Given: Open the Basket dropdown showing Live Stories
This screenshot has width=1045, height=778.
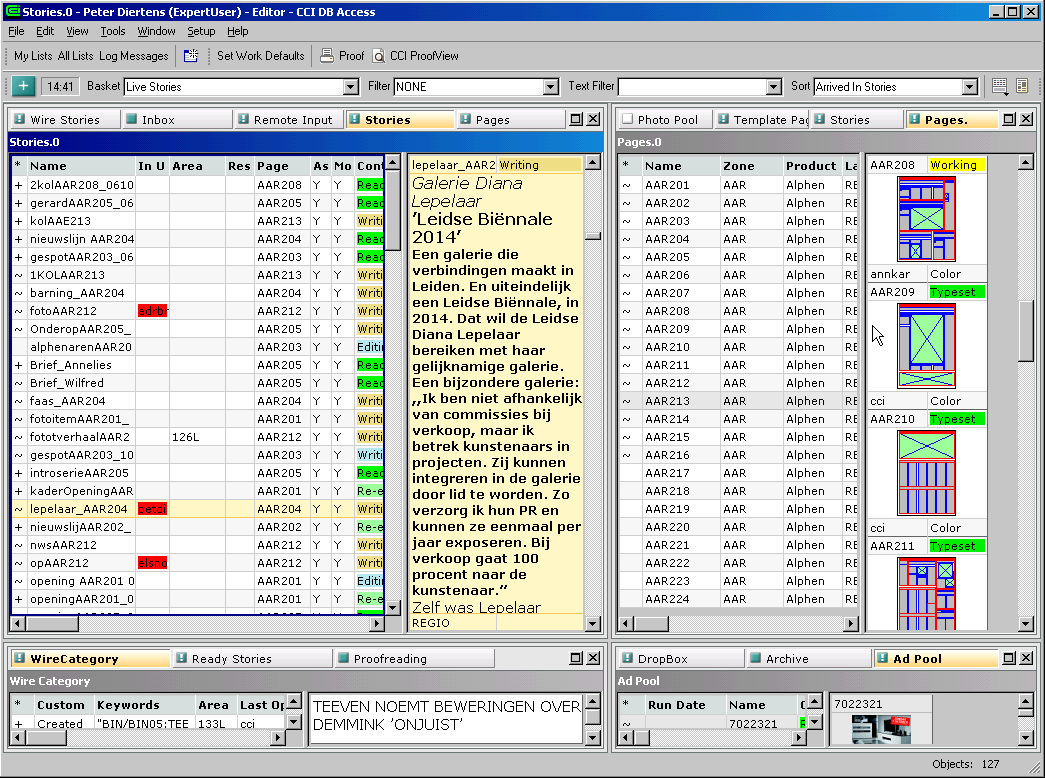Looking at the screenshot, I should tap(350, 87).
